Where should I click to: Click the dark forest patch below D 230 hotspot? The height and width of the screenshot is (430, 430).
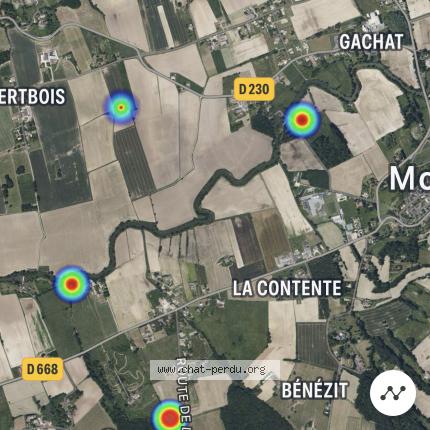[330, 145]
